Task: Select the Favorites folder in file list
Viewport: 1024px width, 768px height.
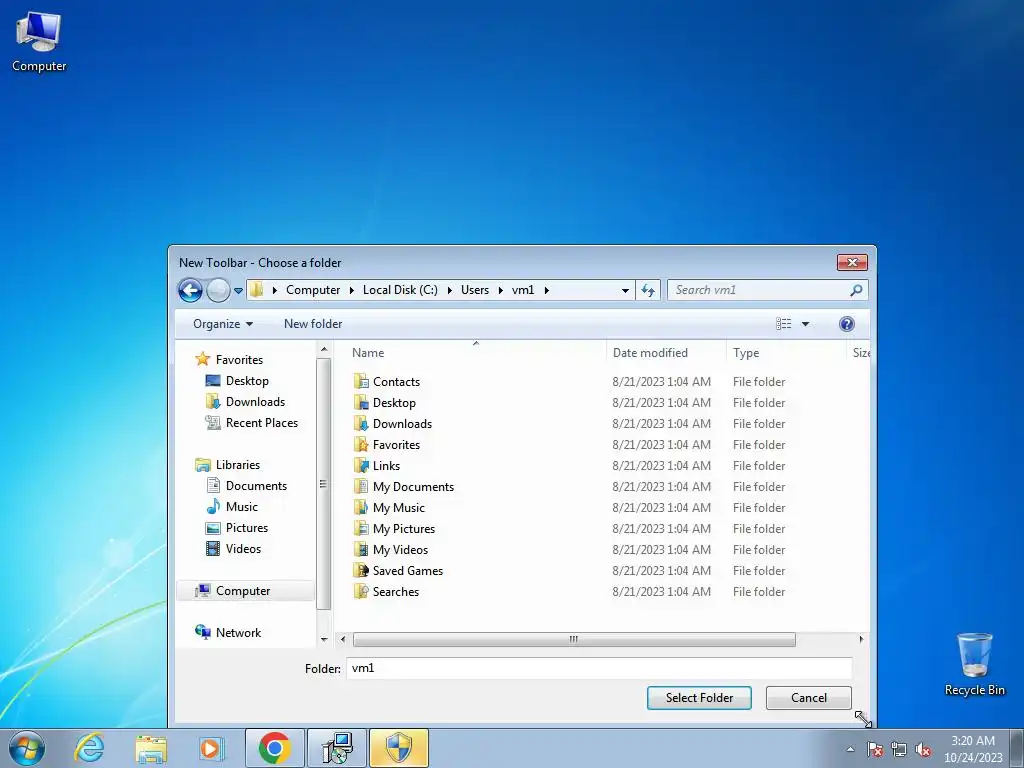Action: click(396, 445)
